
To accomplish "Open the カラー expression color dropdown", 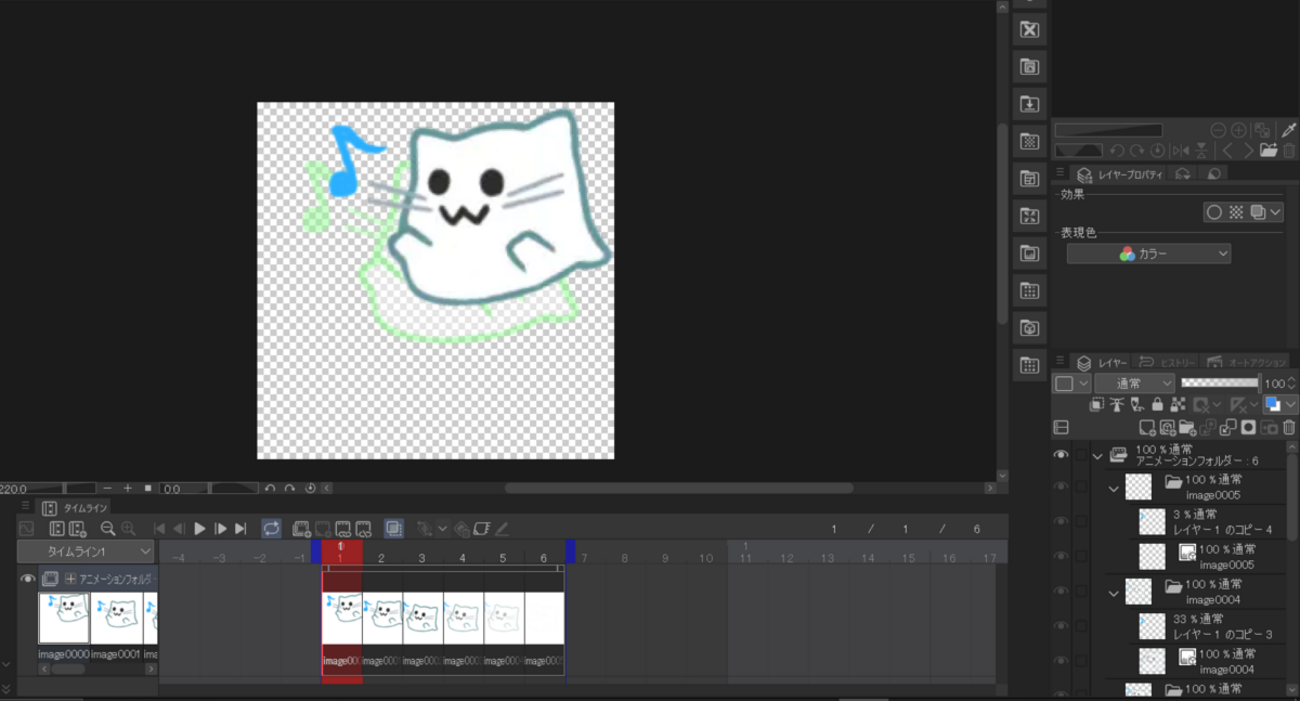I will click(1149, 254).
